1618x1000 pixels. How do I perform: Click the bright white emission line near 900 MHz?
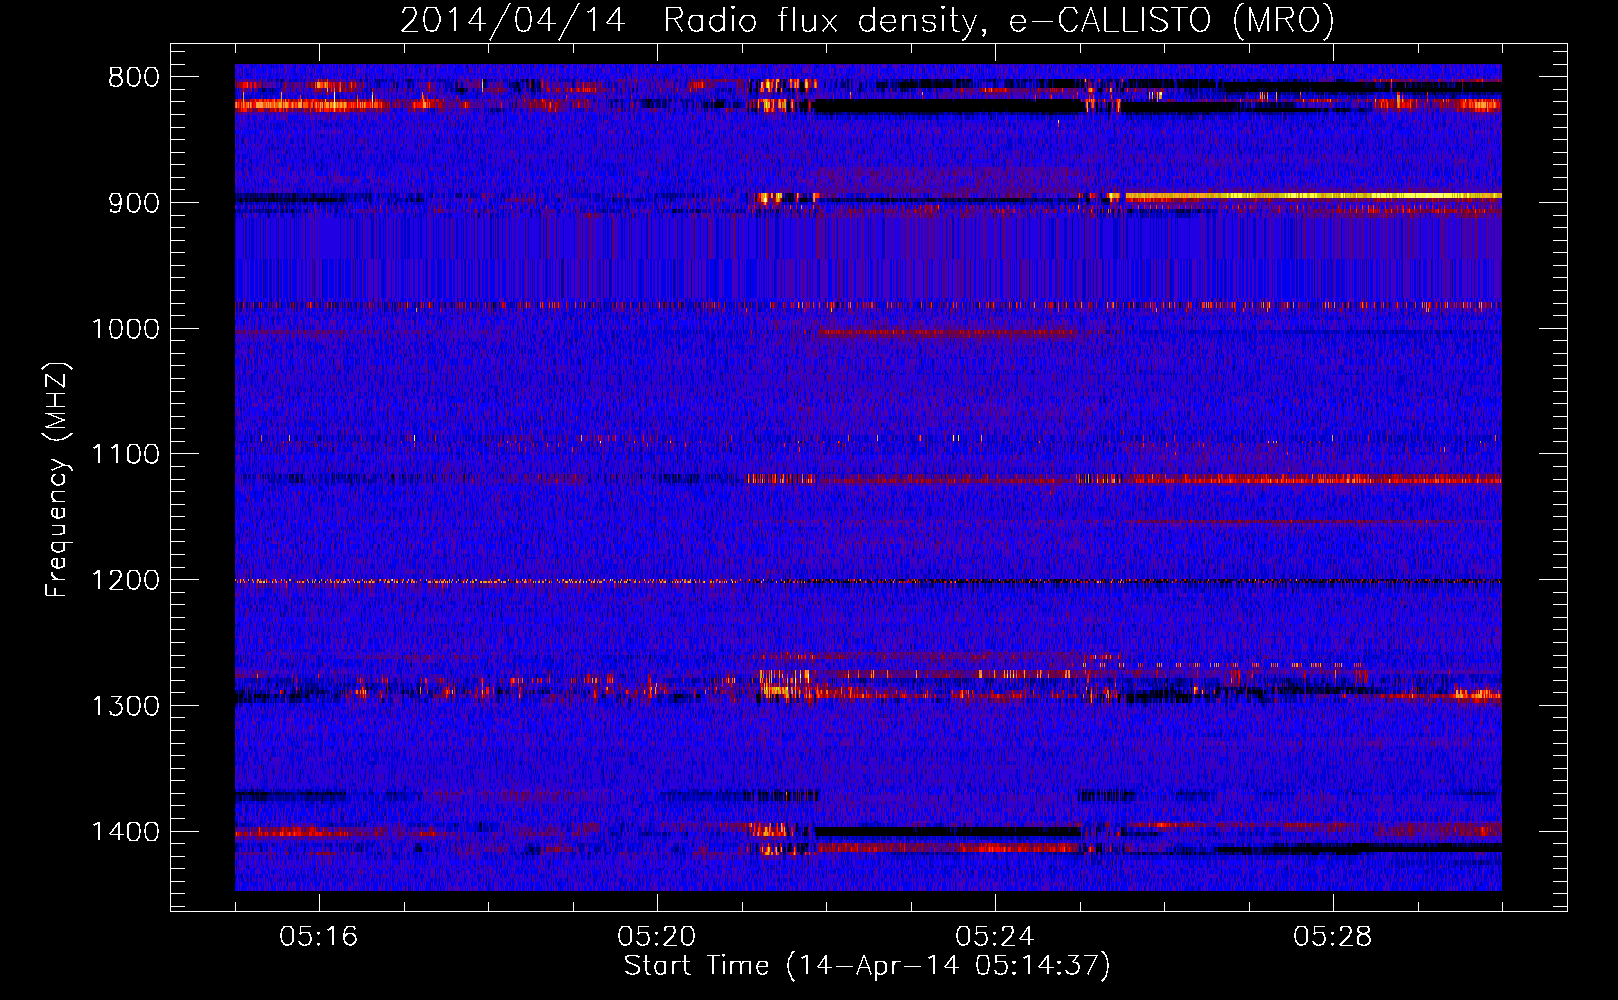click(x=1313, y=196)
